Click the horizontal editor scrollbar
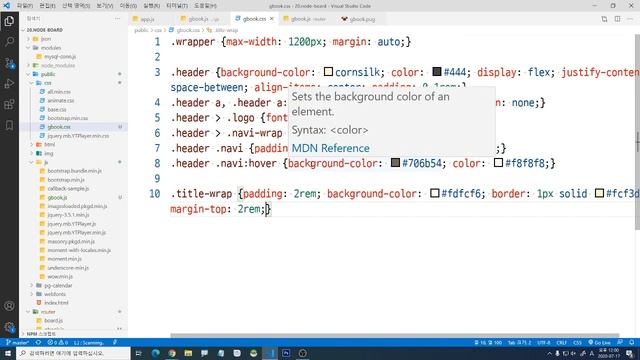The height and width of the screenshot is (360, 640). coord(394,335)
